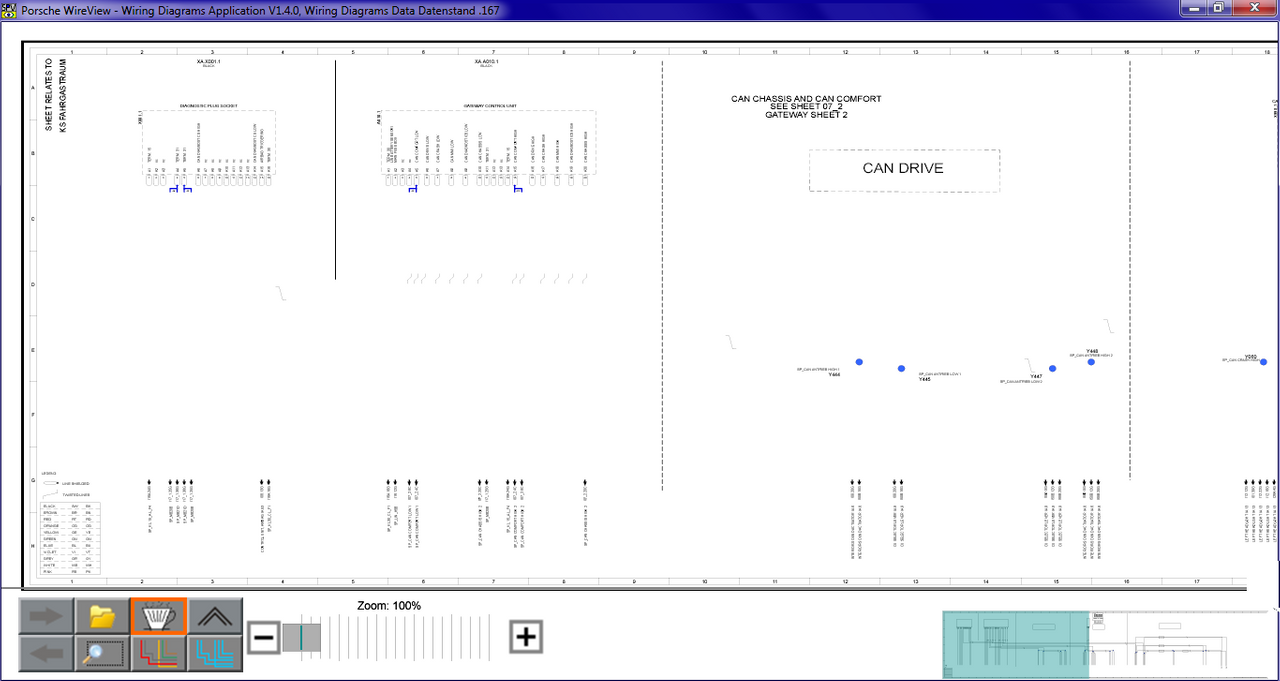Viewport: 1280px width, 681px height.
Task: Click the minus zoom out button
Action: pos(263,637)
